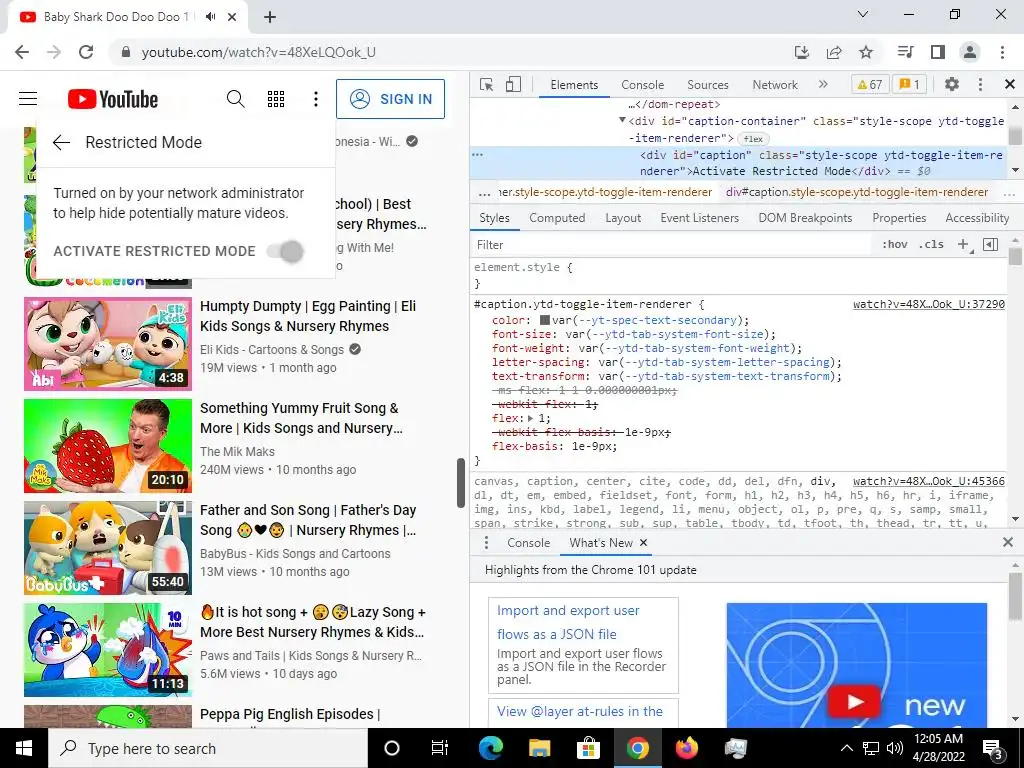The image size is (1024, 768).
Task: Click the 67 warnings badge
Action: point(870,84)
